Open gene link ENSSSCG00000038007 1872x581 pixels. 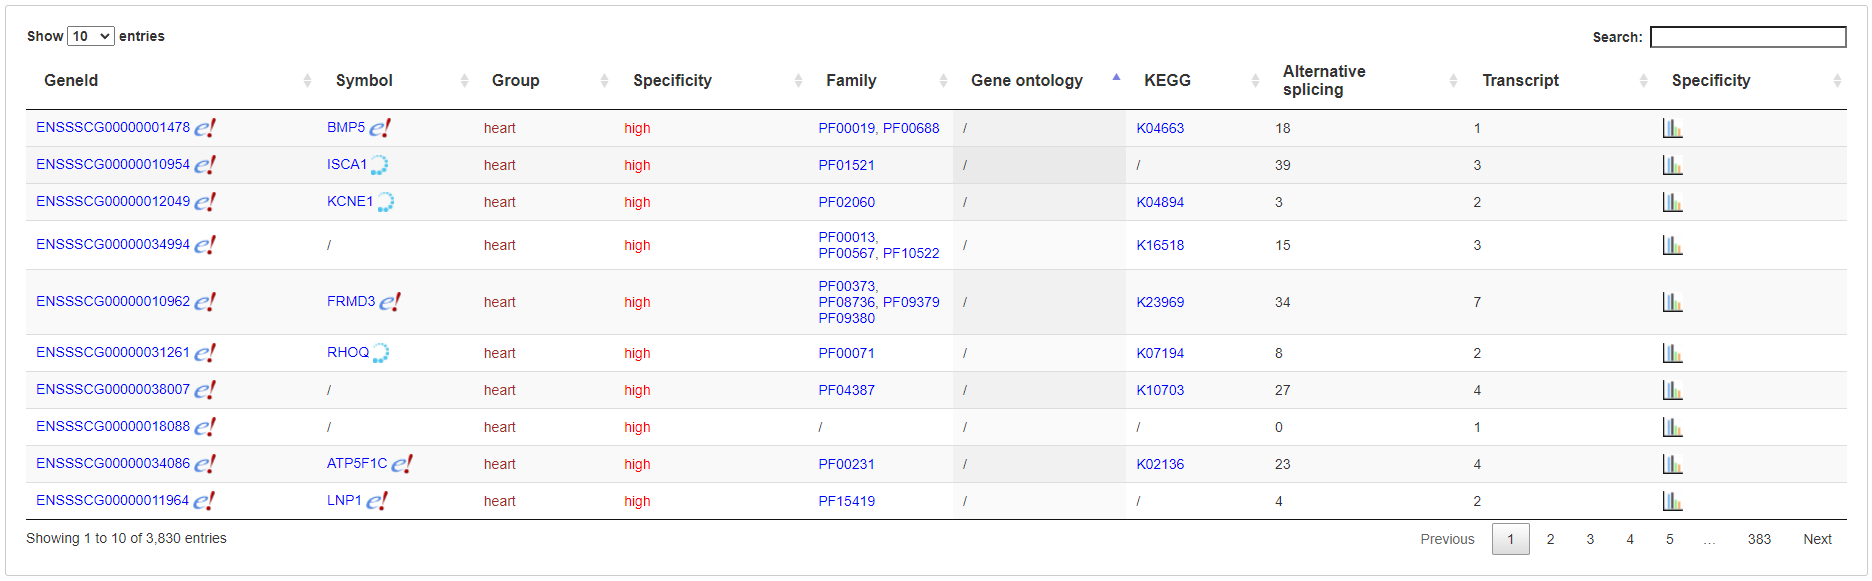click(113, 389)
